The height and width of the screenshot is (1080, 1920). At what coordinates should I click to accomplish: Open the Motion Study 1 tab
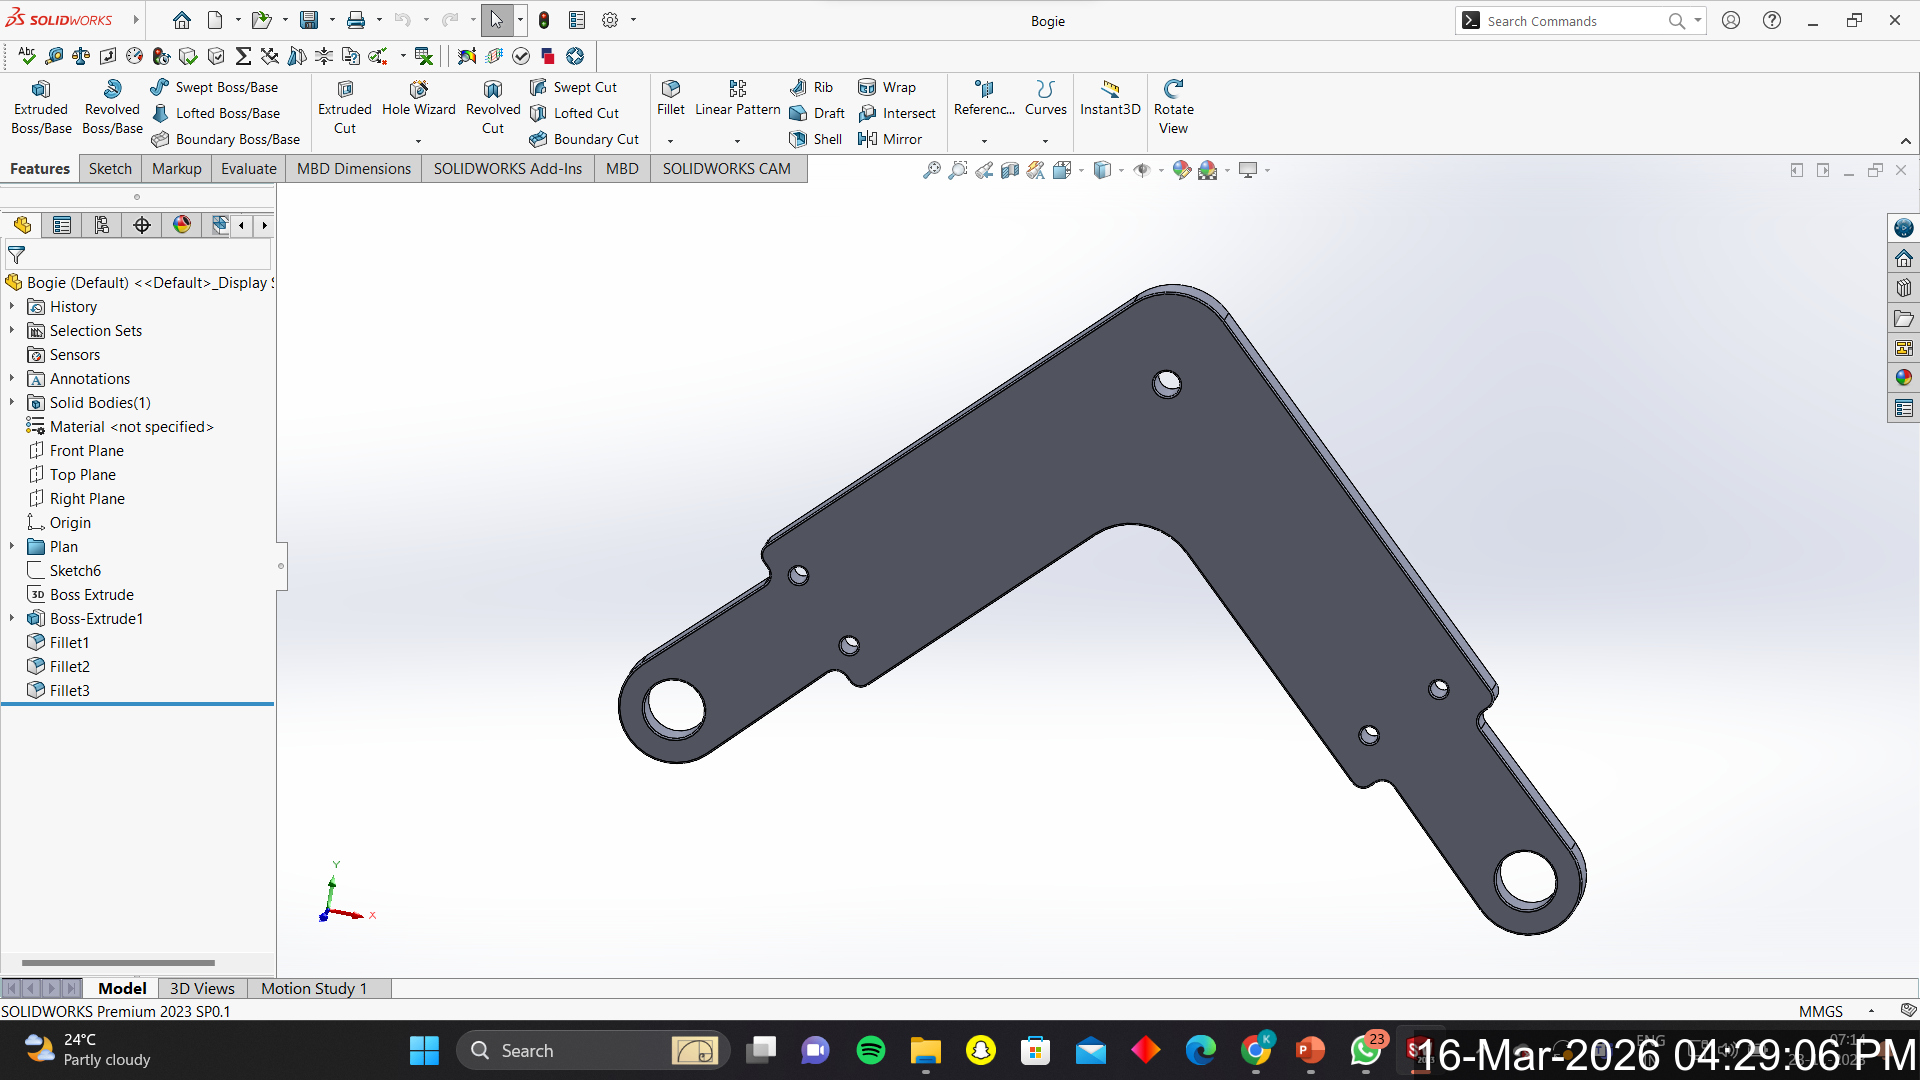coord(313,988)
